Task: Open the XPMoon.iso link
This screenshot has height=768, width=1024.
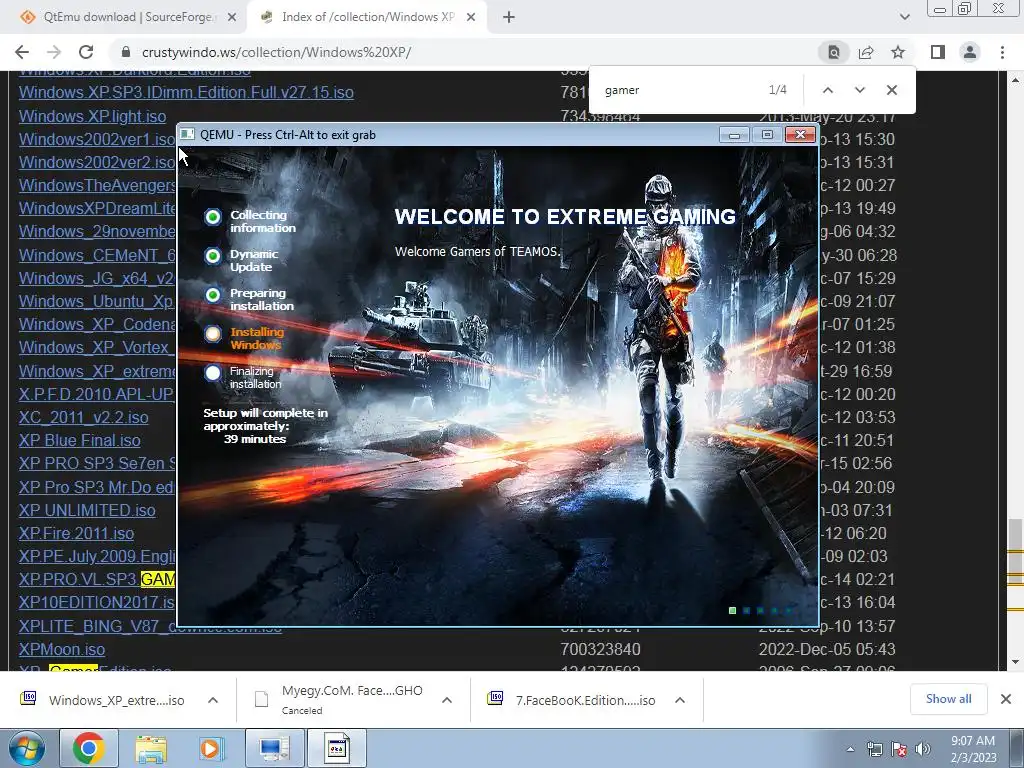Action: (61, 649)
